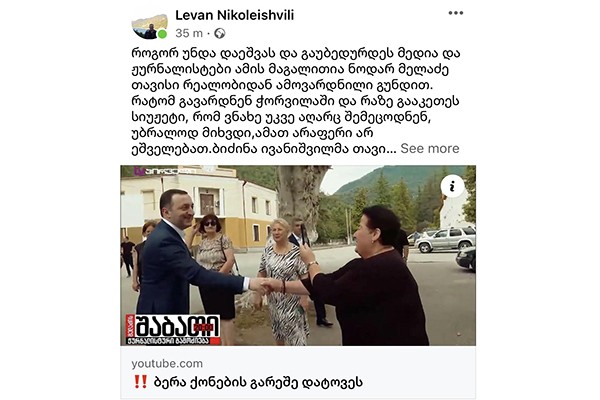Open the youtube.com source link
This screenshot has width=600, height=400.
[167, 364]
